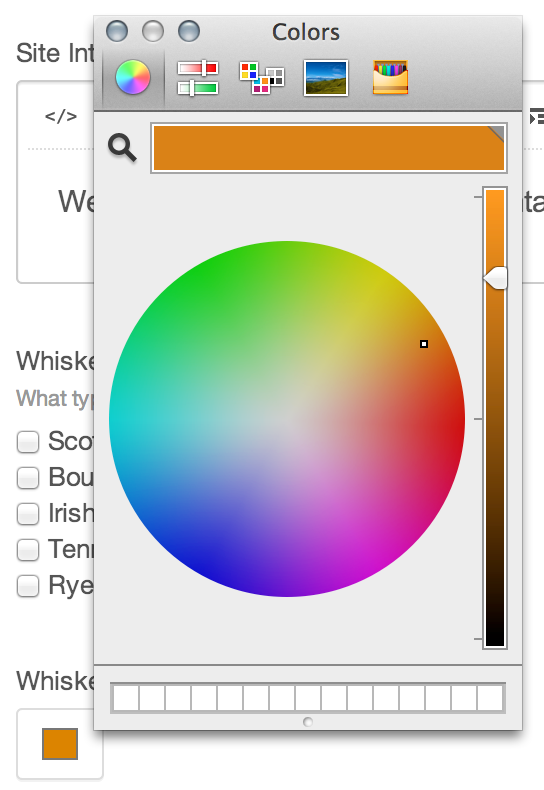Click the small square marker on color wheel

coord(424,344)
